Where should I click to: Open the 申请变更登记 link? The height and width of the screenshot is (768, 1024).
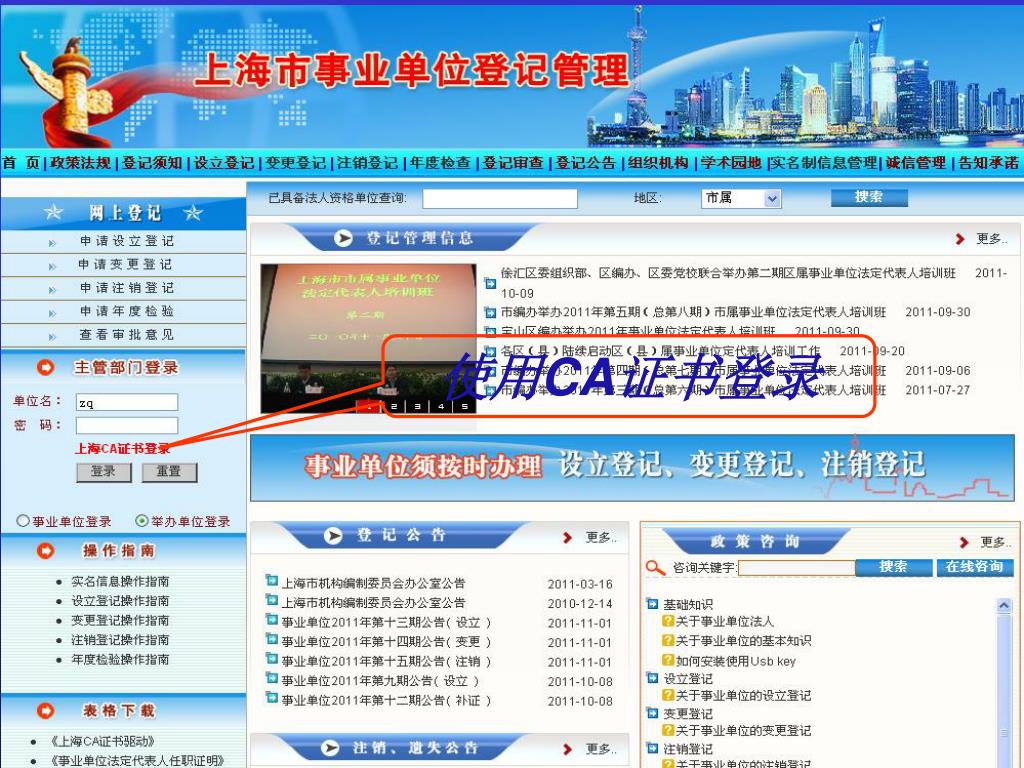click(x=125, y=264)
